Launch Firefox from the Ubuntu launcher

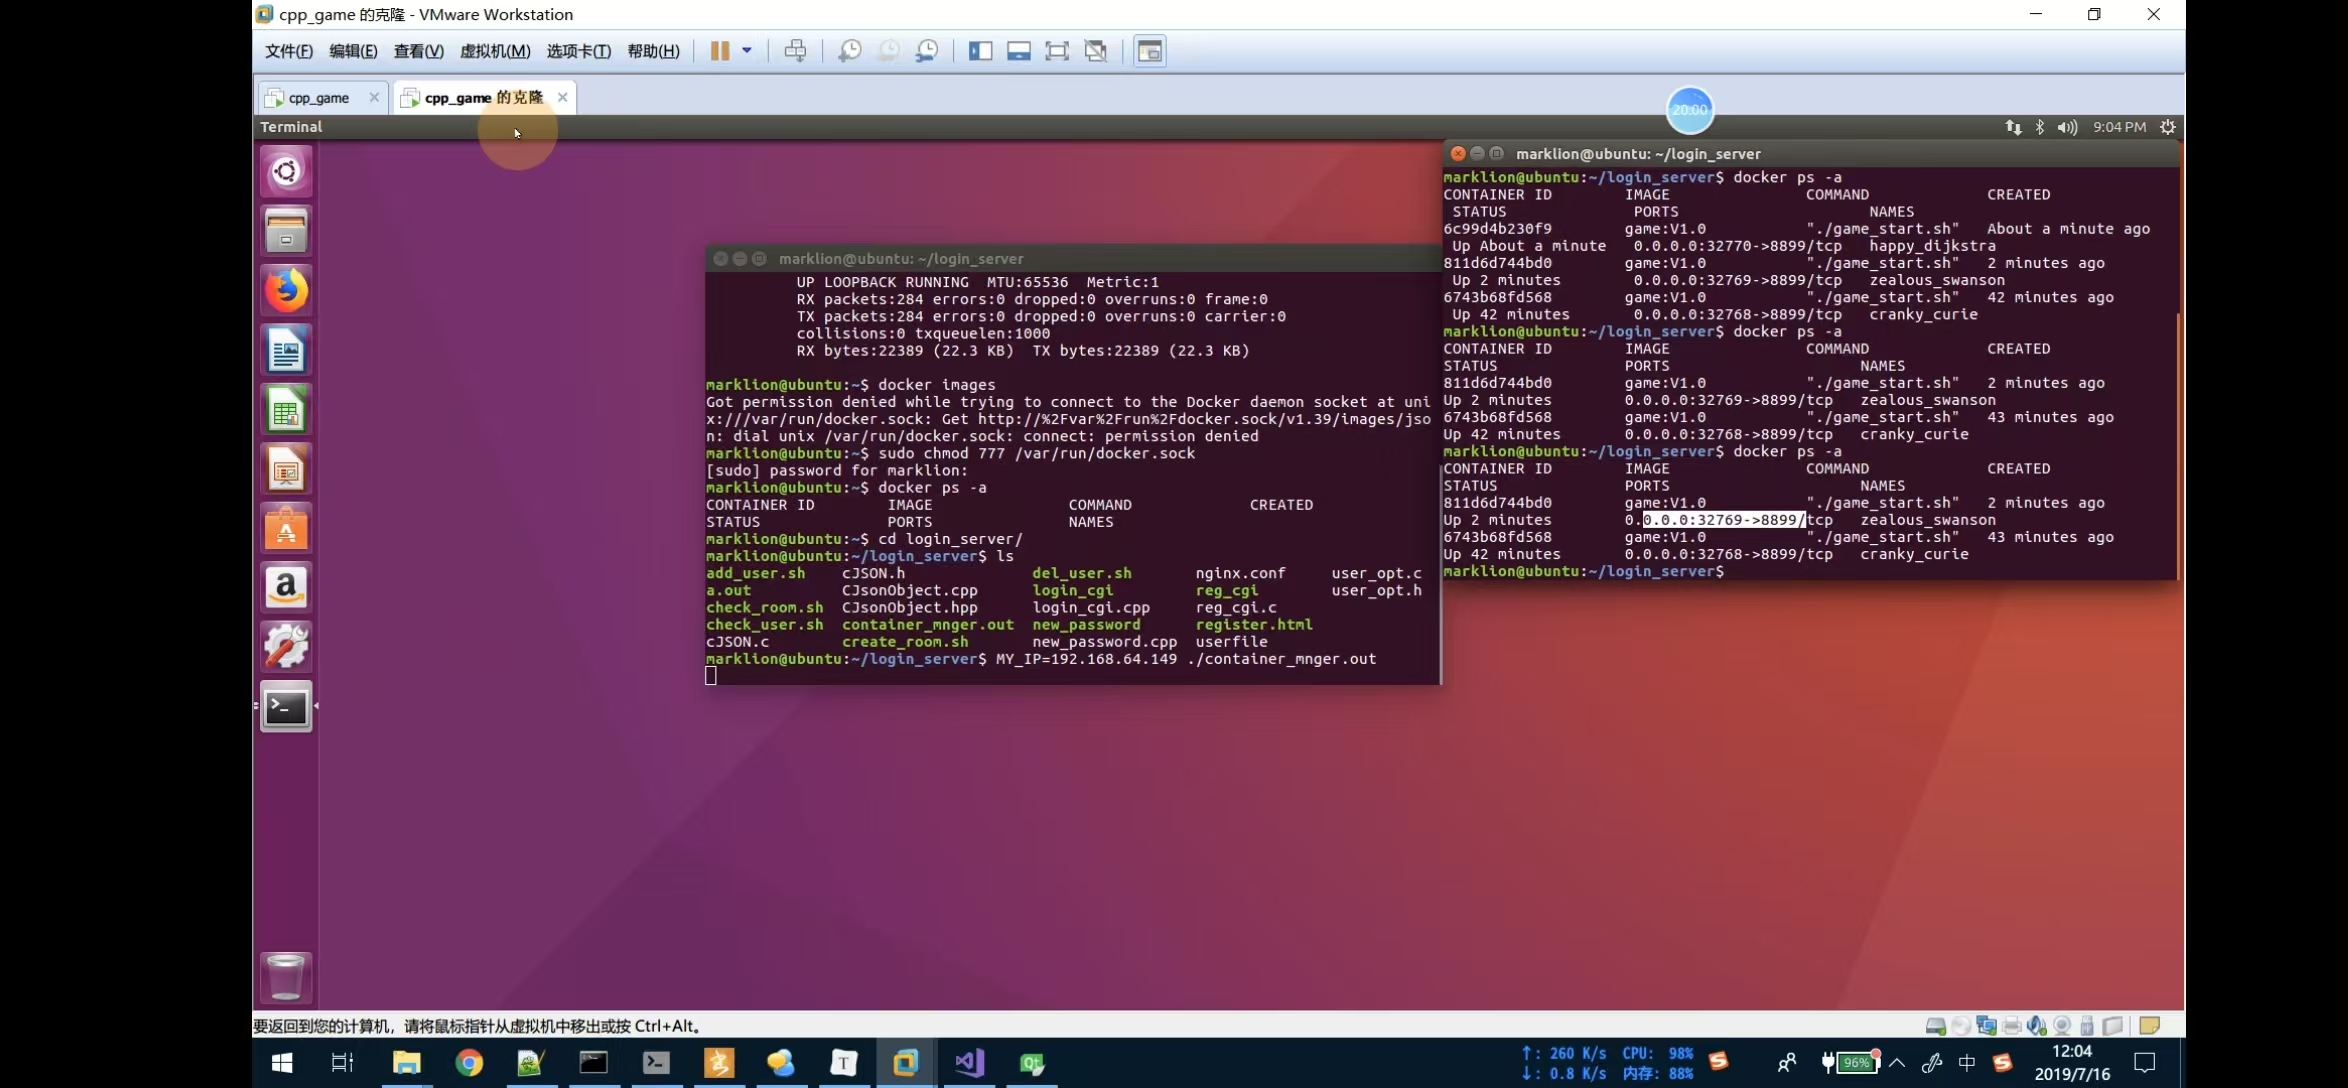286,290
